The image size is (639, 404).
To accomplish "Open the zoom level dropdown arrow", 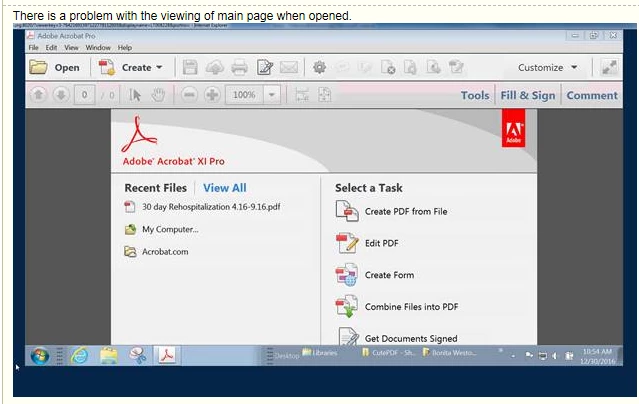I will coord(272,95).
